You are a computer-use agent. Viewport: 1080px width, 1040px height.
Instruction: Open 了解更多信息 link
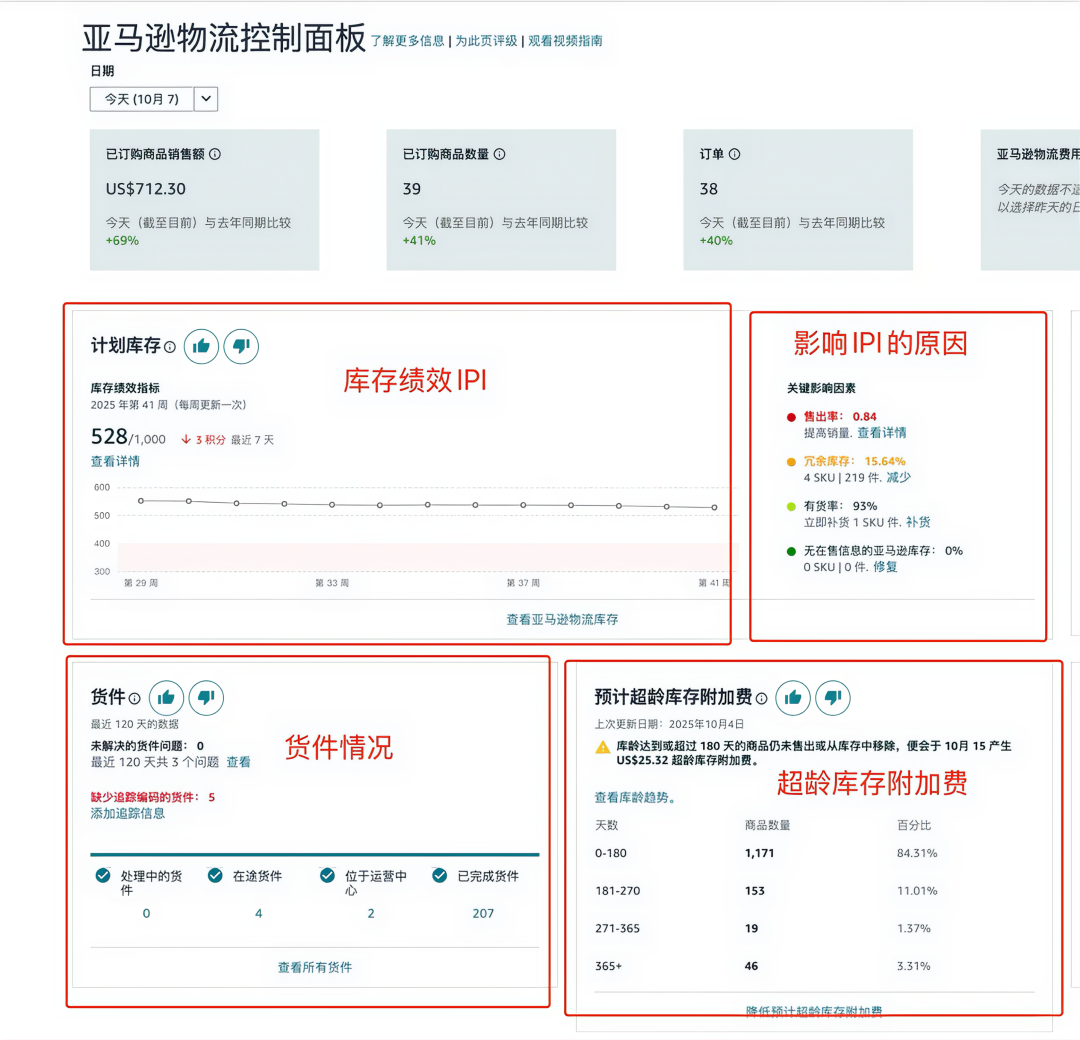click(x=408, y=41)
